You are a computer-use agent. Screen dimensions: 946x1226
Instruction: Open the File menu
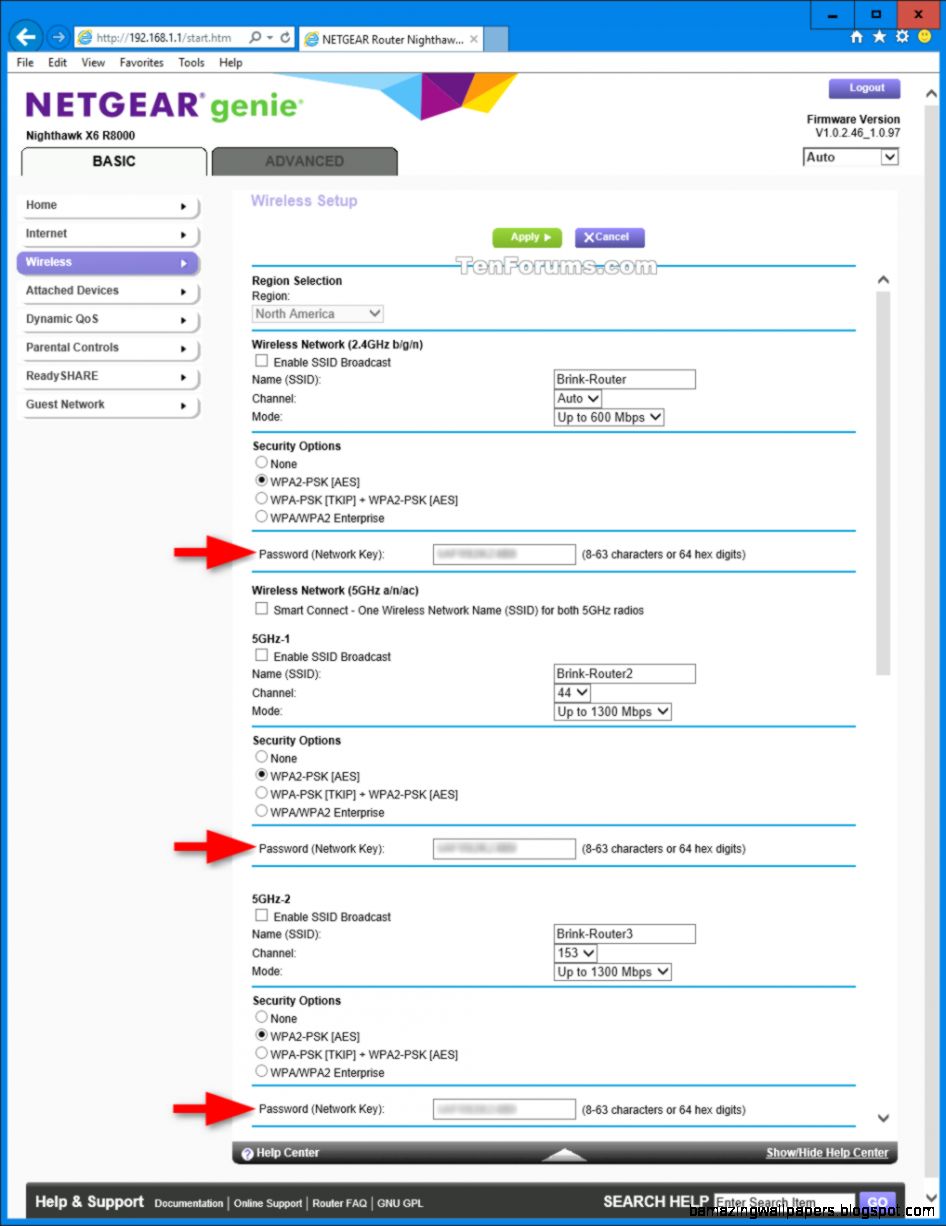tap(26, 62)
